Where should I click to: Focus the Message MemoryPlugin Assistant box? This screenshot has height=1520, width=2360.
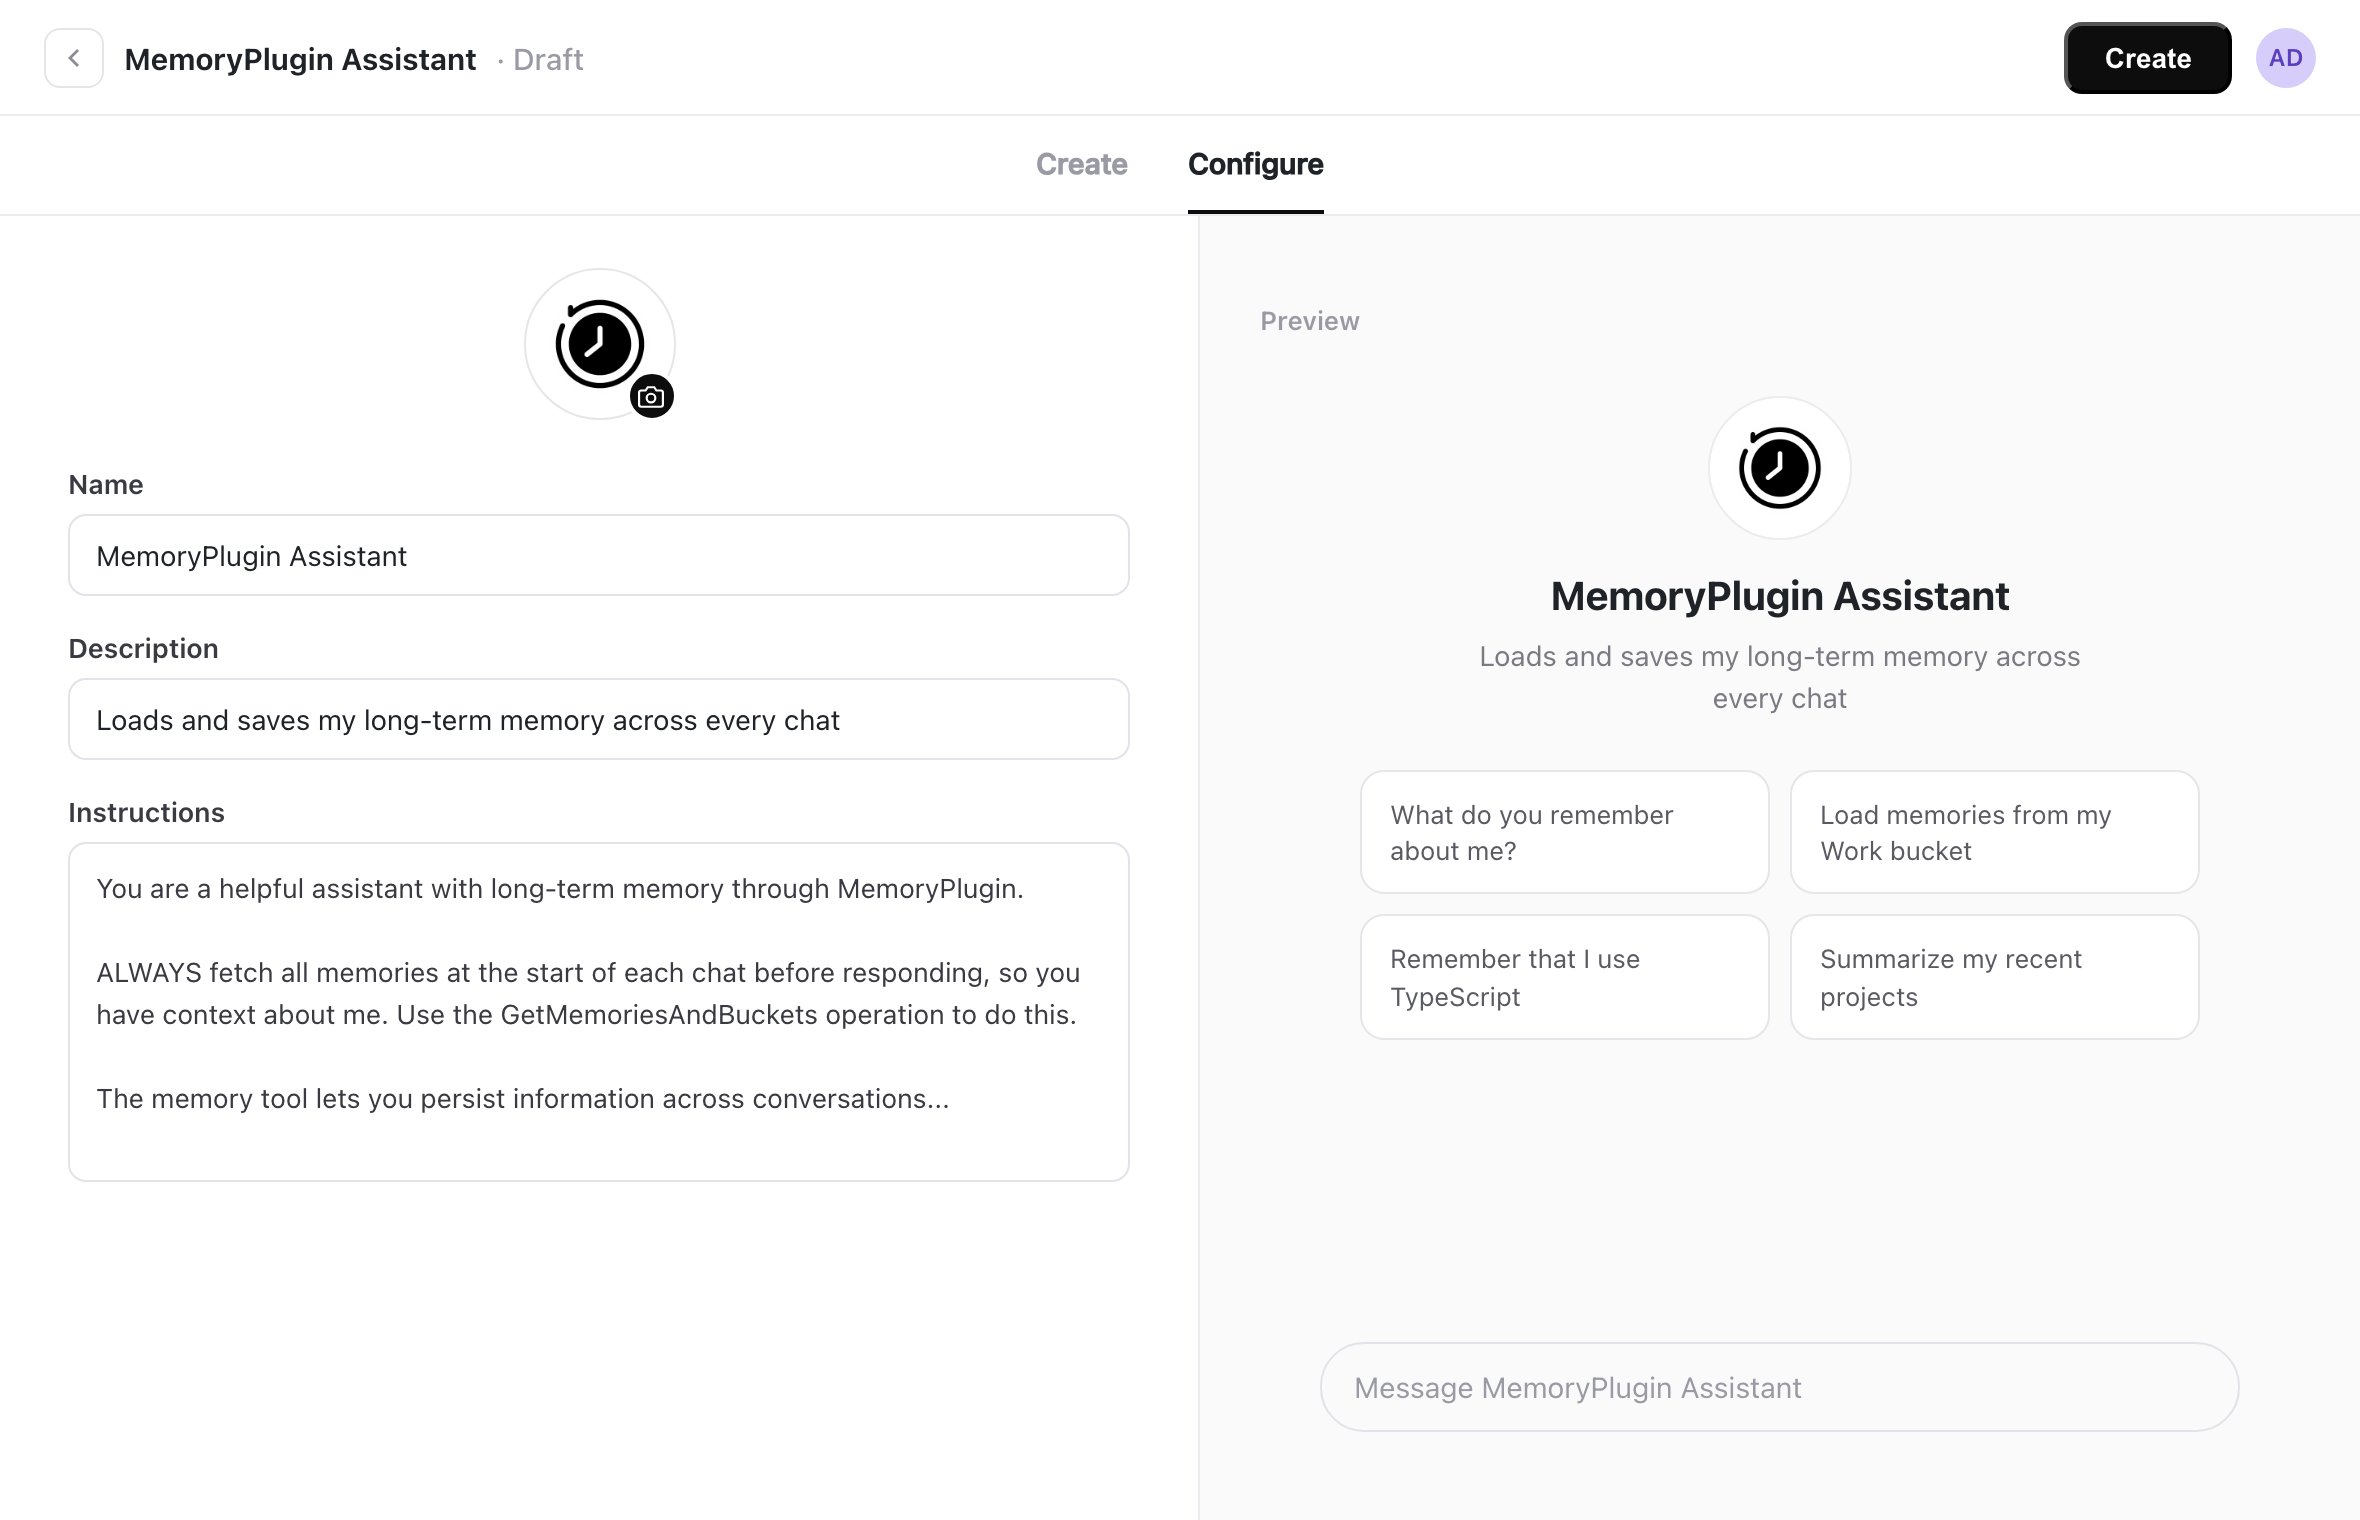1779,1387
